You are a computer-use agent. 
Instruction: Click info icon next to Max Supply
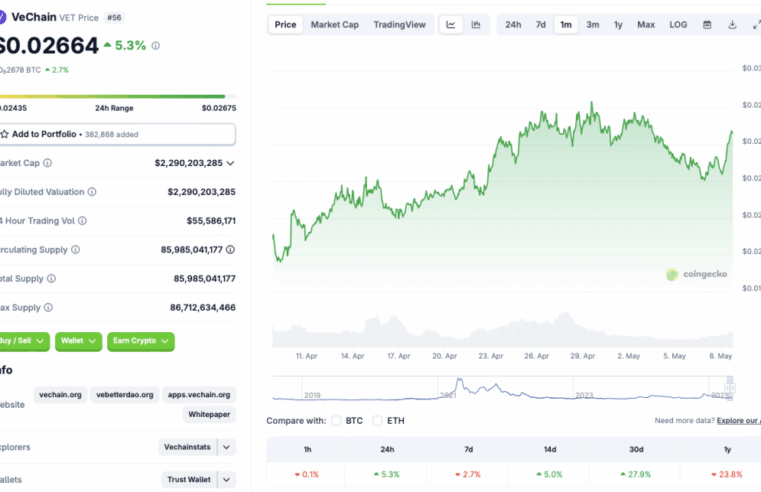48,307
